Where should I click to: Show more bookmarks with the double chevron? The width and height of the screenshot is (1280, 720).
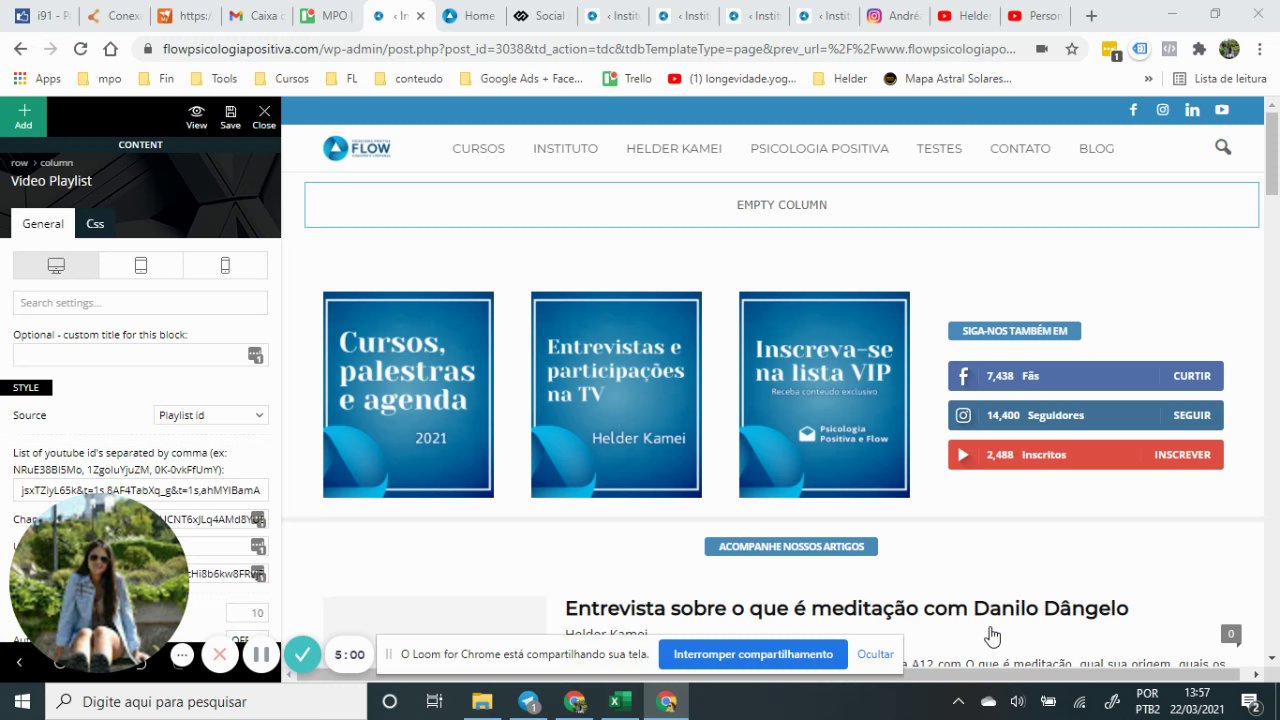(1148, 79)
